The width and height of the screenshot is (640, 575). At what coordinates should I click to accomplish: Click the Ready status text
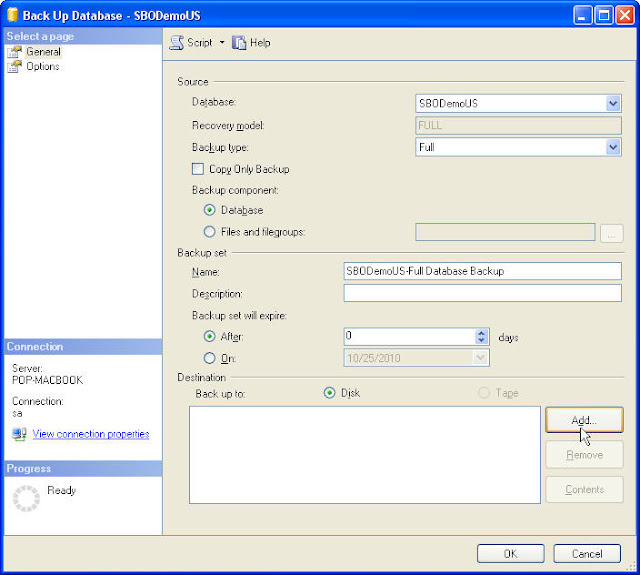click(x=62, y=490)
